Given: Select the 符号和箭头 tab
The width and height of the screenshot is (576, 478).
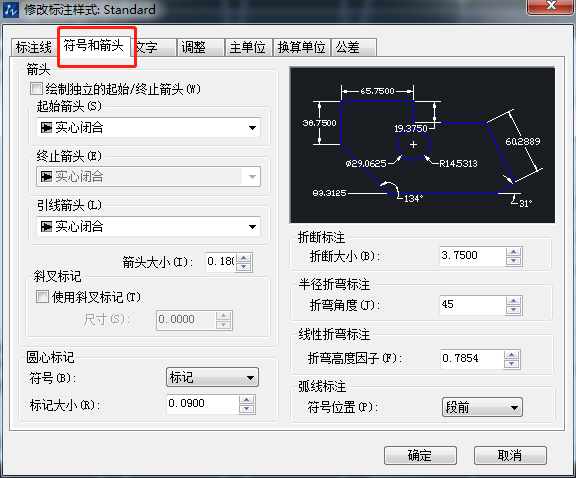Looking at the screenshot, I should pos(94,46).
